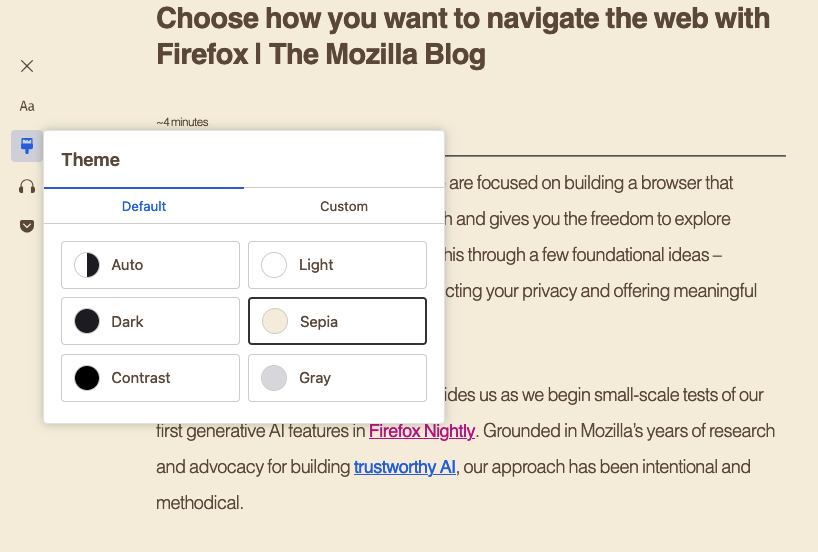Choose the Dark theme option
818x552 pixels.
coord(150,322)
